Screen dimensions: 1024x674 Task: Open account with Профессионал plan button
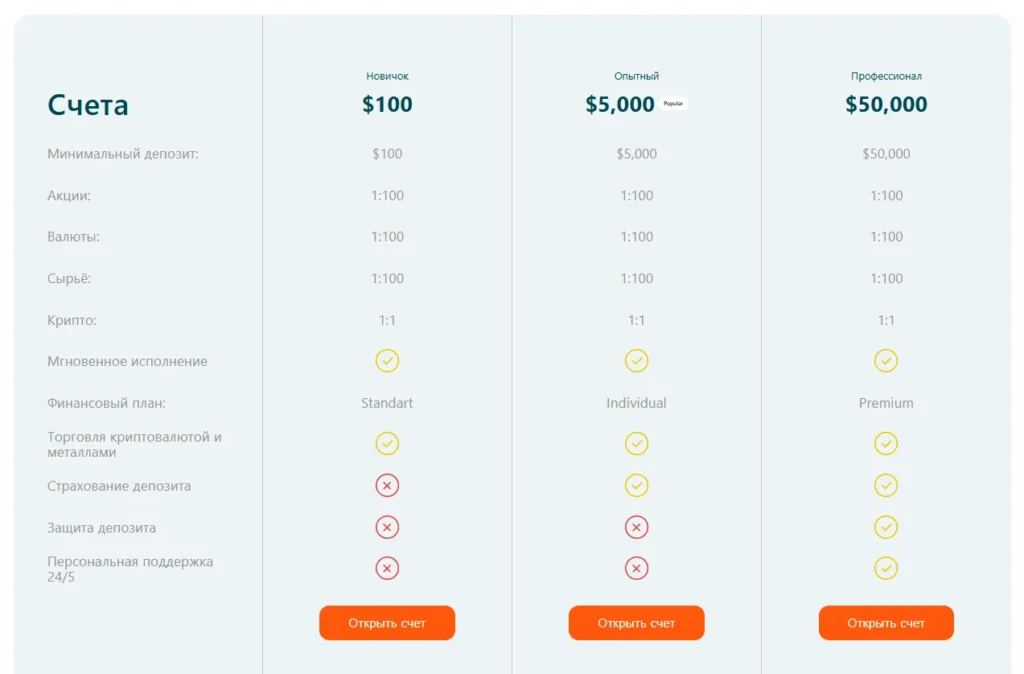point(886,623)
